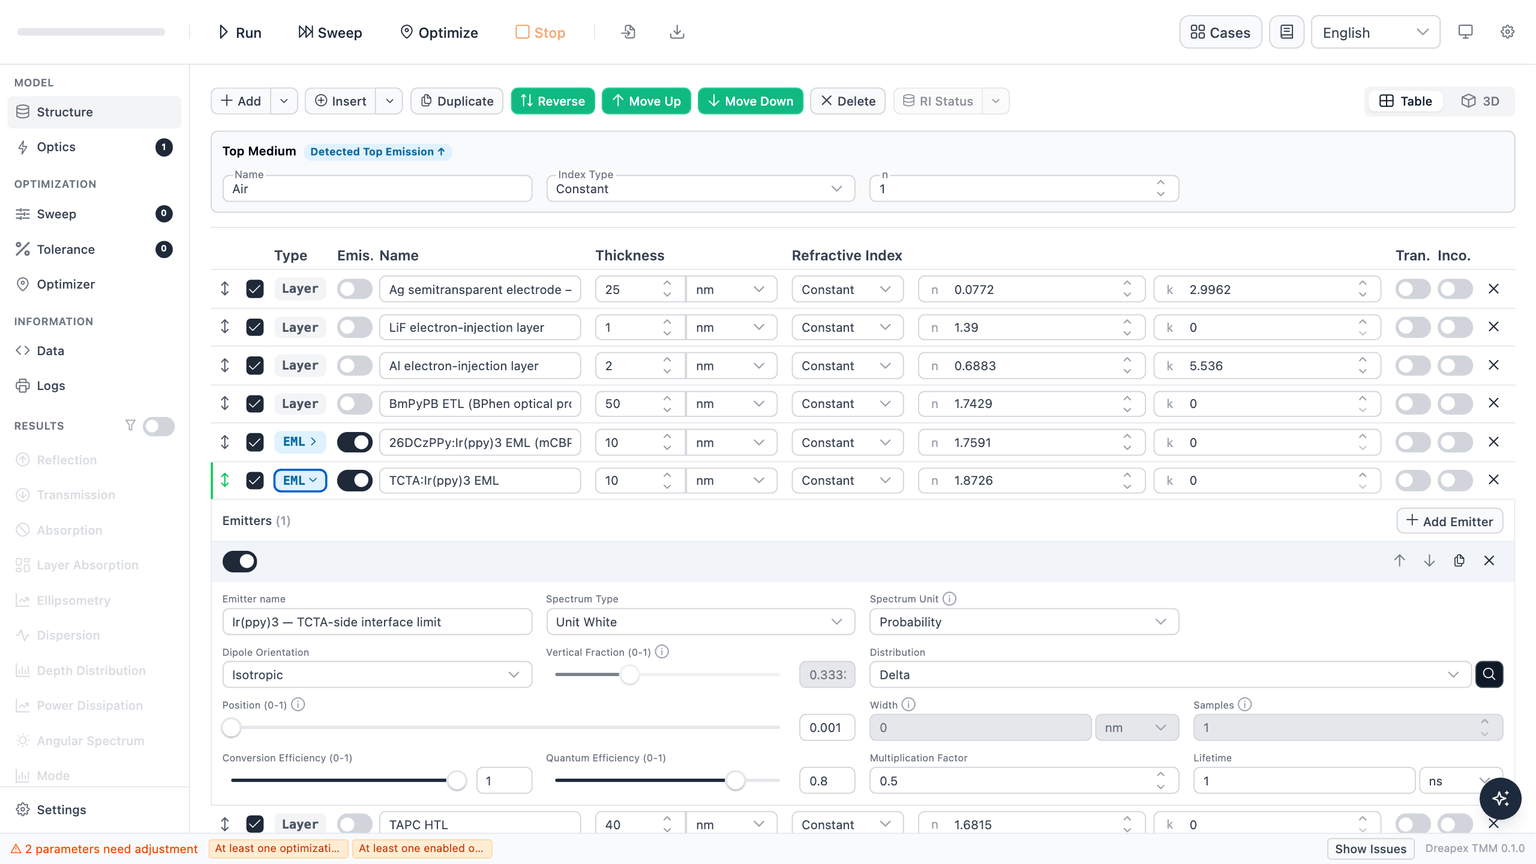
Task: Move emitter down with arrow icon
Action: [1429, 561]
